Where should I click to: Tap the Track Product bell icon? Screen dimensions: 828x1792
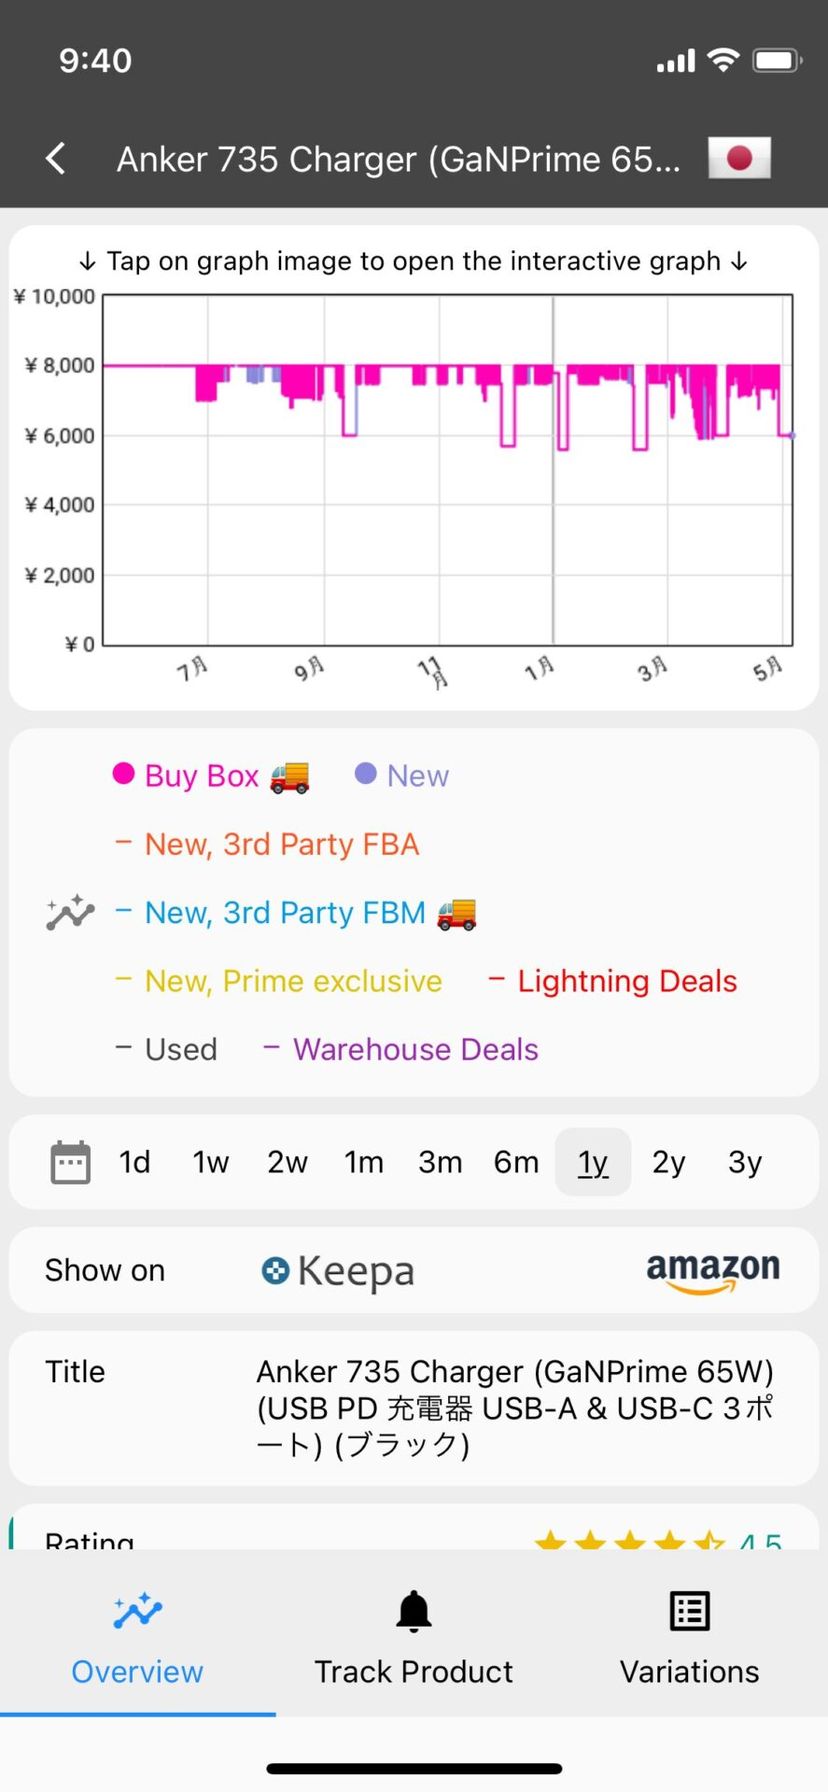[413, 1612]
